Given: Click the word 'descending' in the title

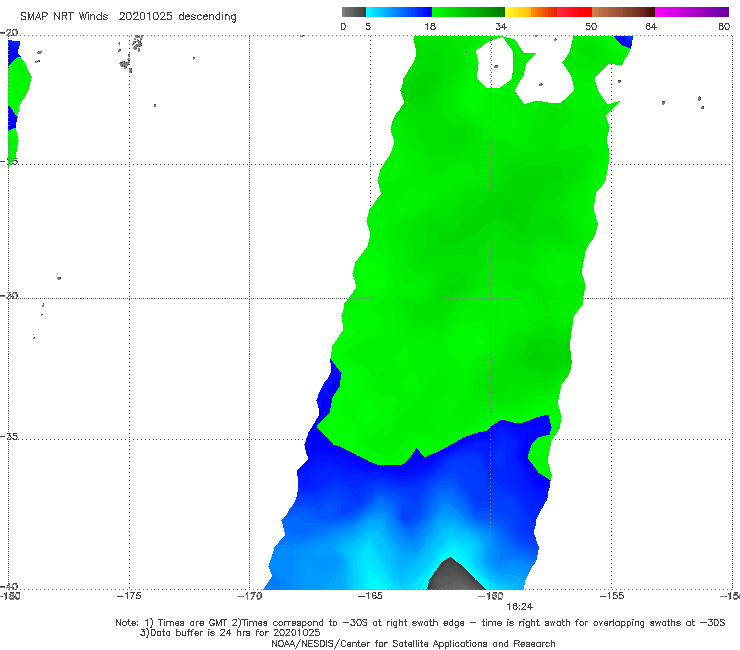Looking at the screenshot, I should [207, 17].
